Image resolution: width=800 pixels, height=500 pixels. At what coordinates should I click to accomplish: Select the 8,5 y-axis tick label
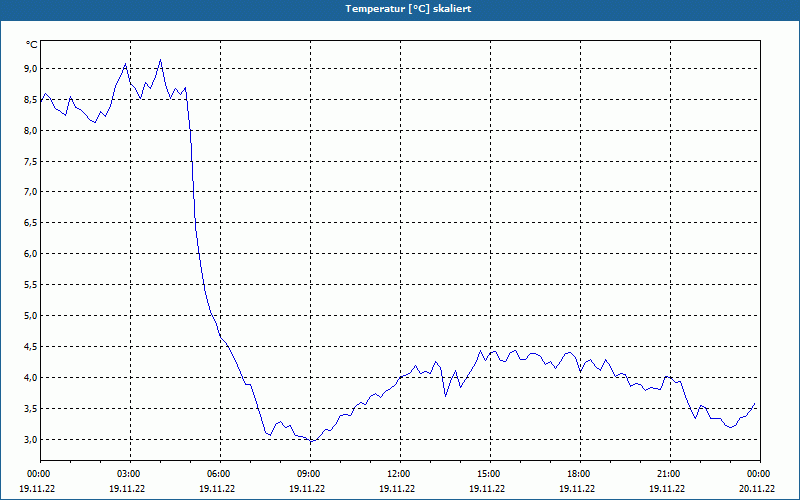click(x=31, y=100)
